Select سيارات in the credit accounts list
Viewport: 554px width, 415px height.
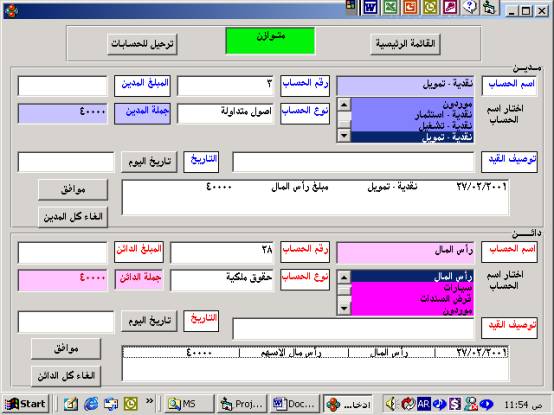(x=412, y=288)
